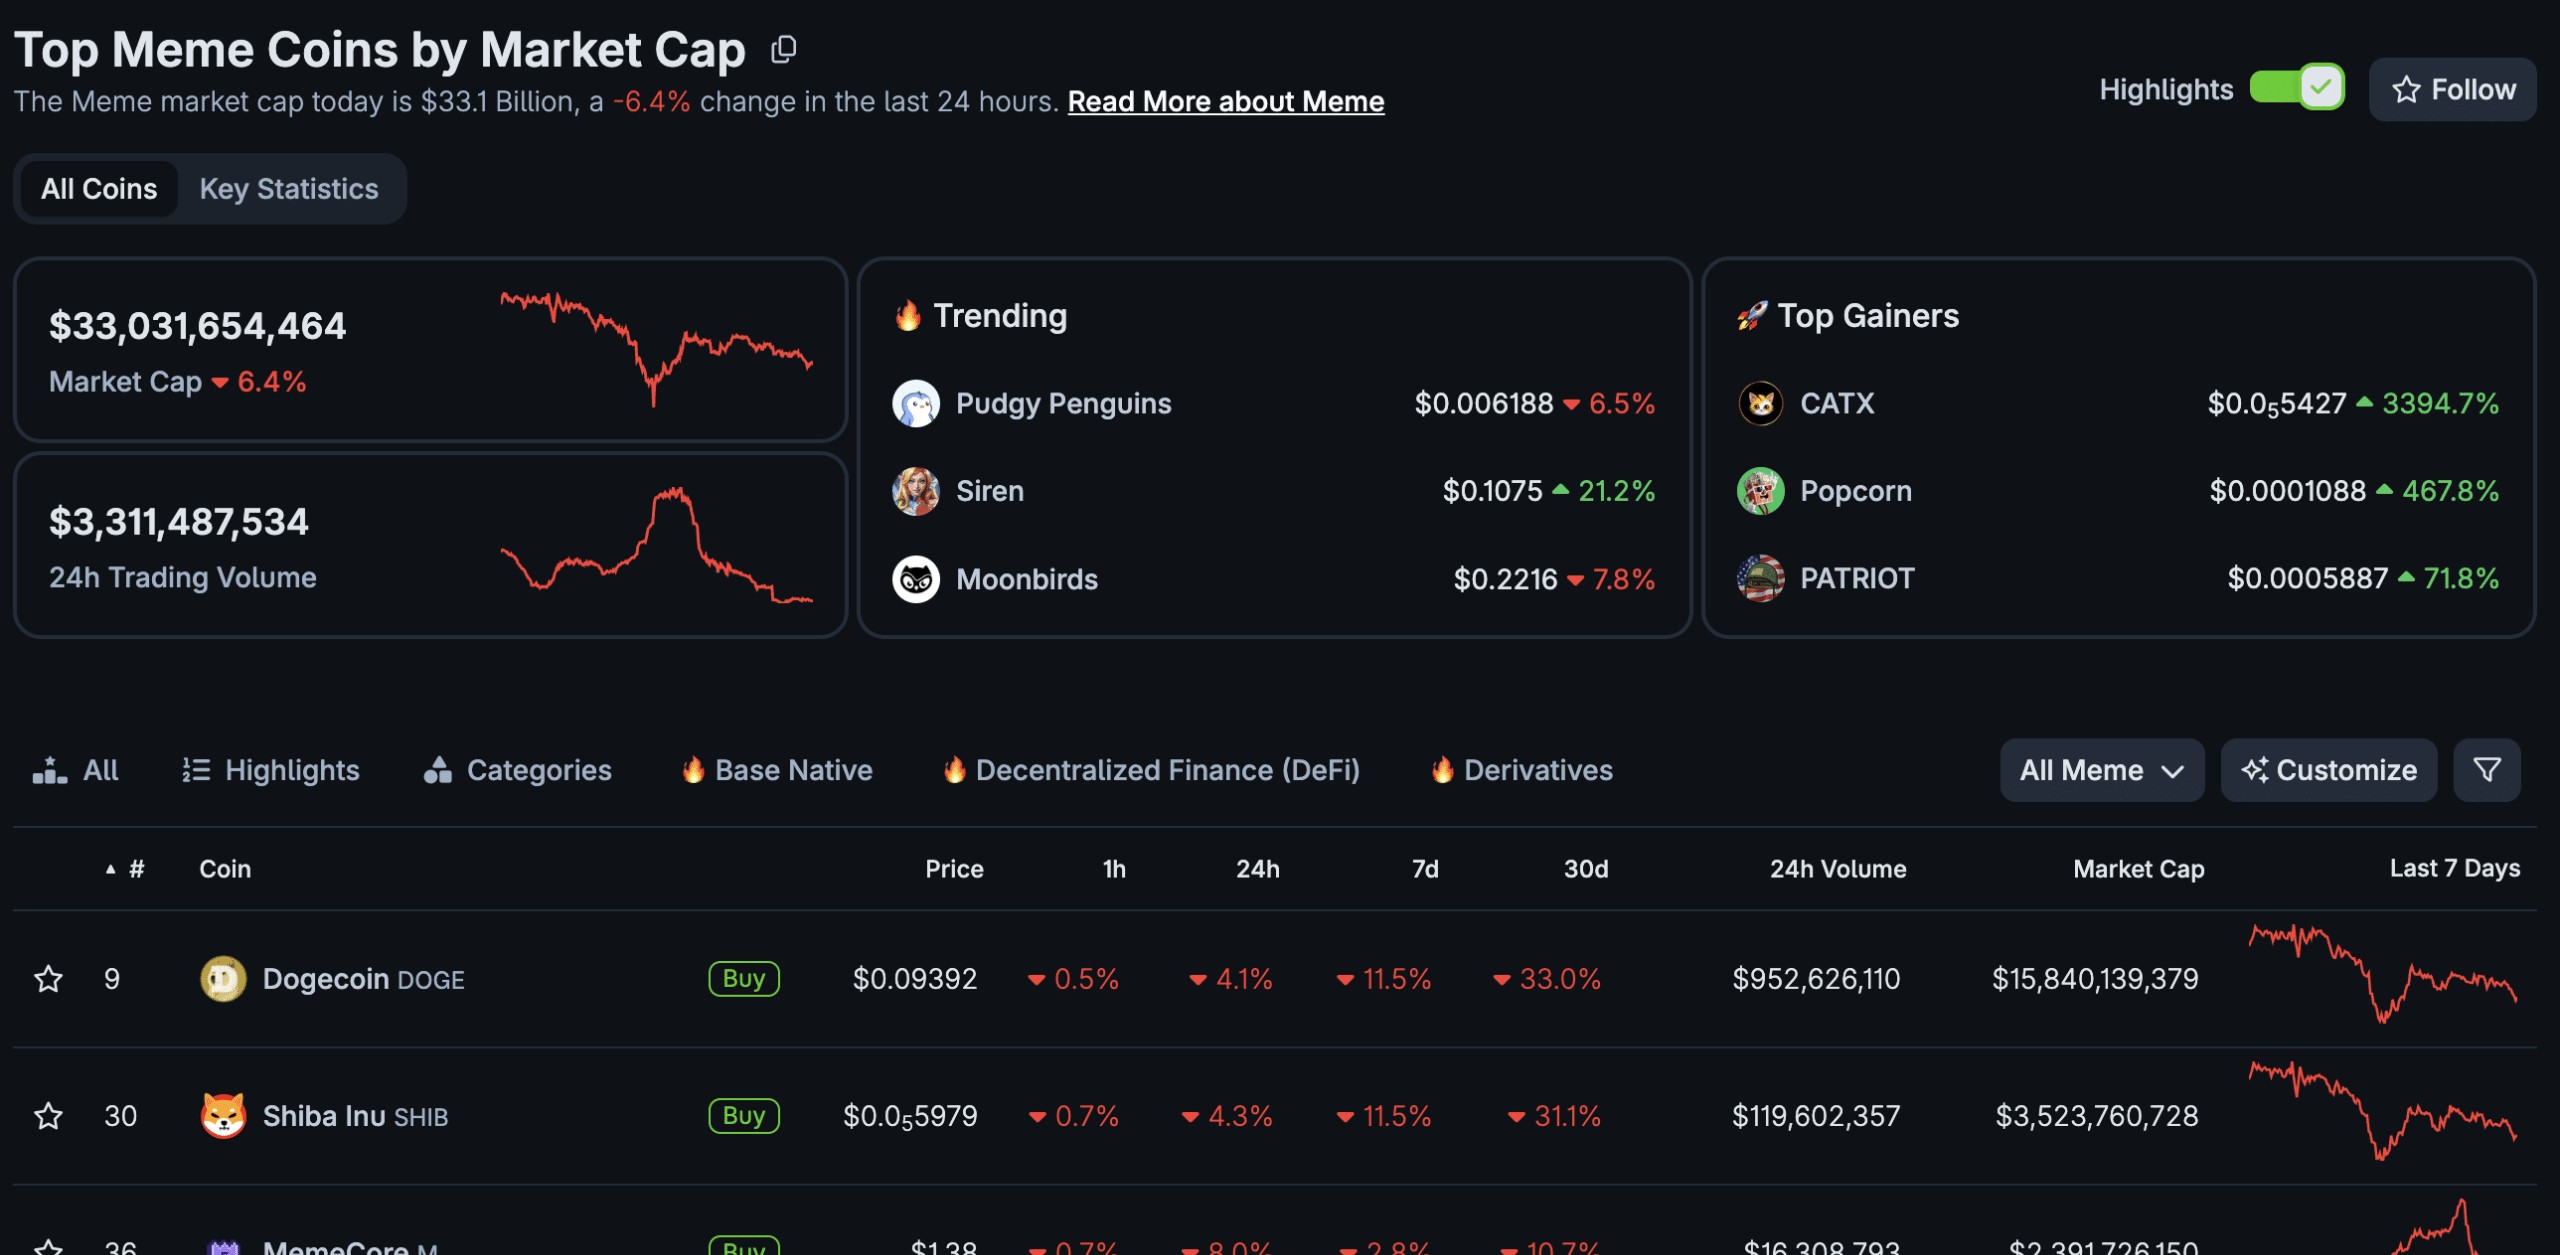Open the funnel filter button
Image resolution: width=2560 pixels, height=1255 pixels.
tap(2487, 770)
